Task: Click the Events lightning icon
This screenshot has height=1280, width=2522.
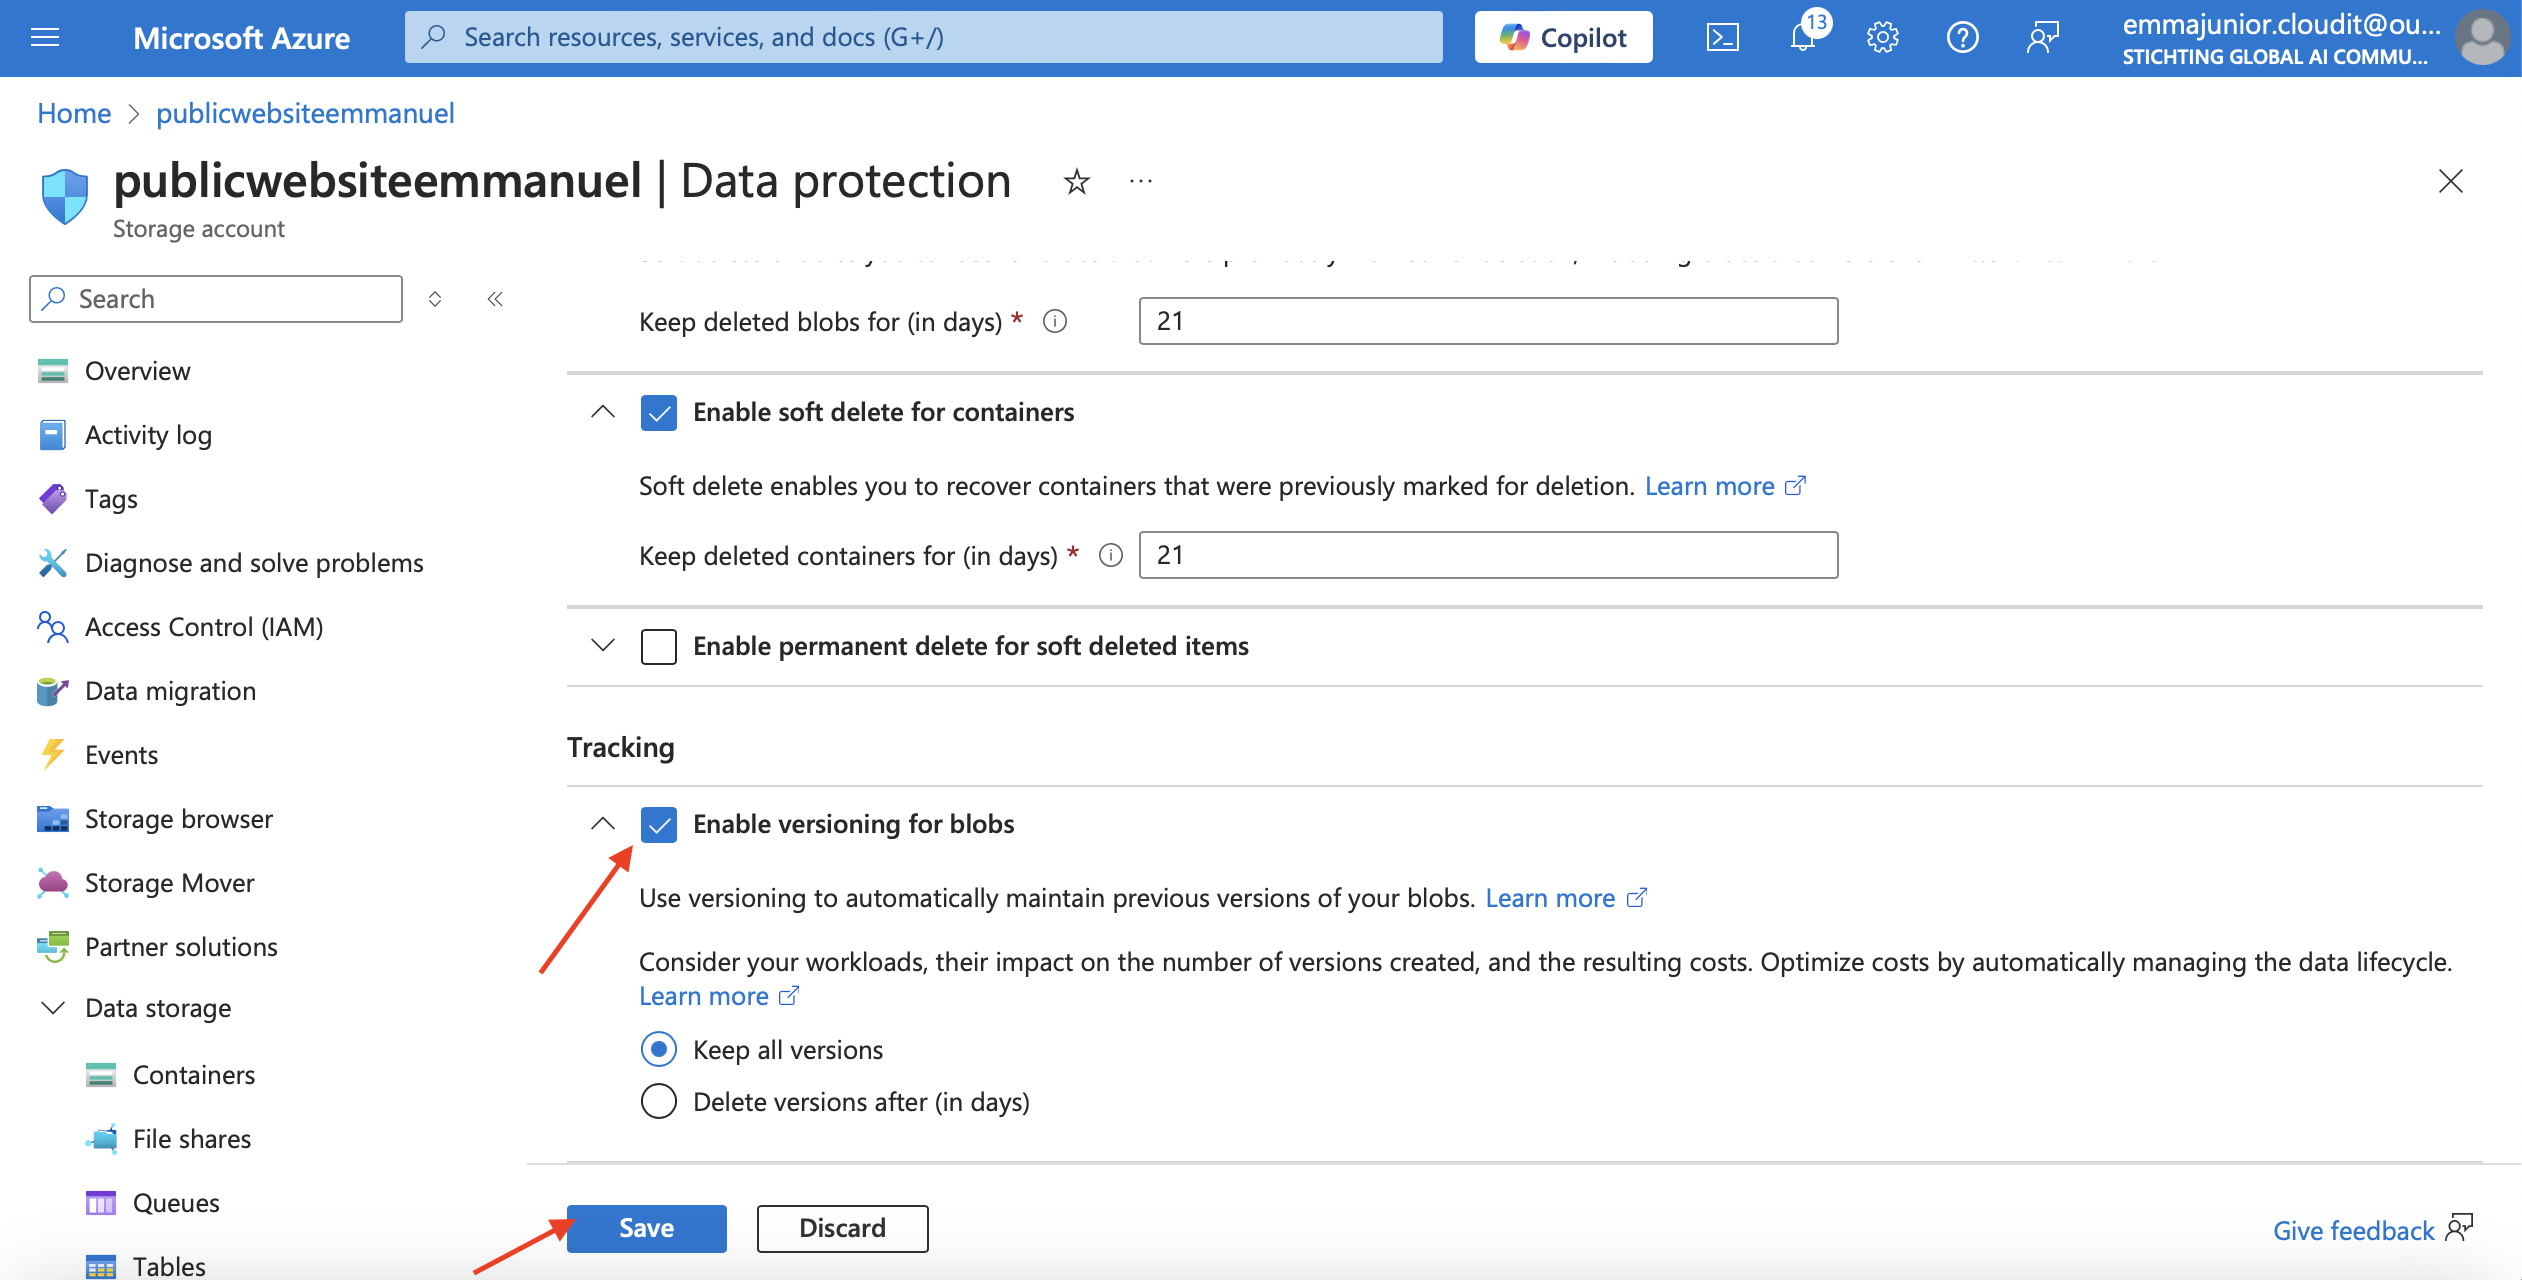Action: click(52, 754)
